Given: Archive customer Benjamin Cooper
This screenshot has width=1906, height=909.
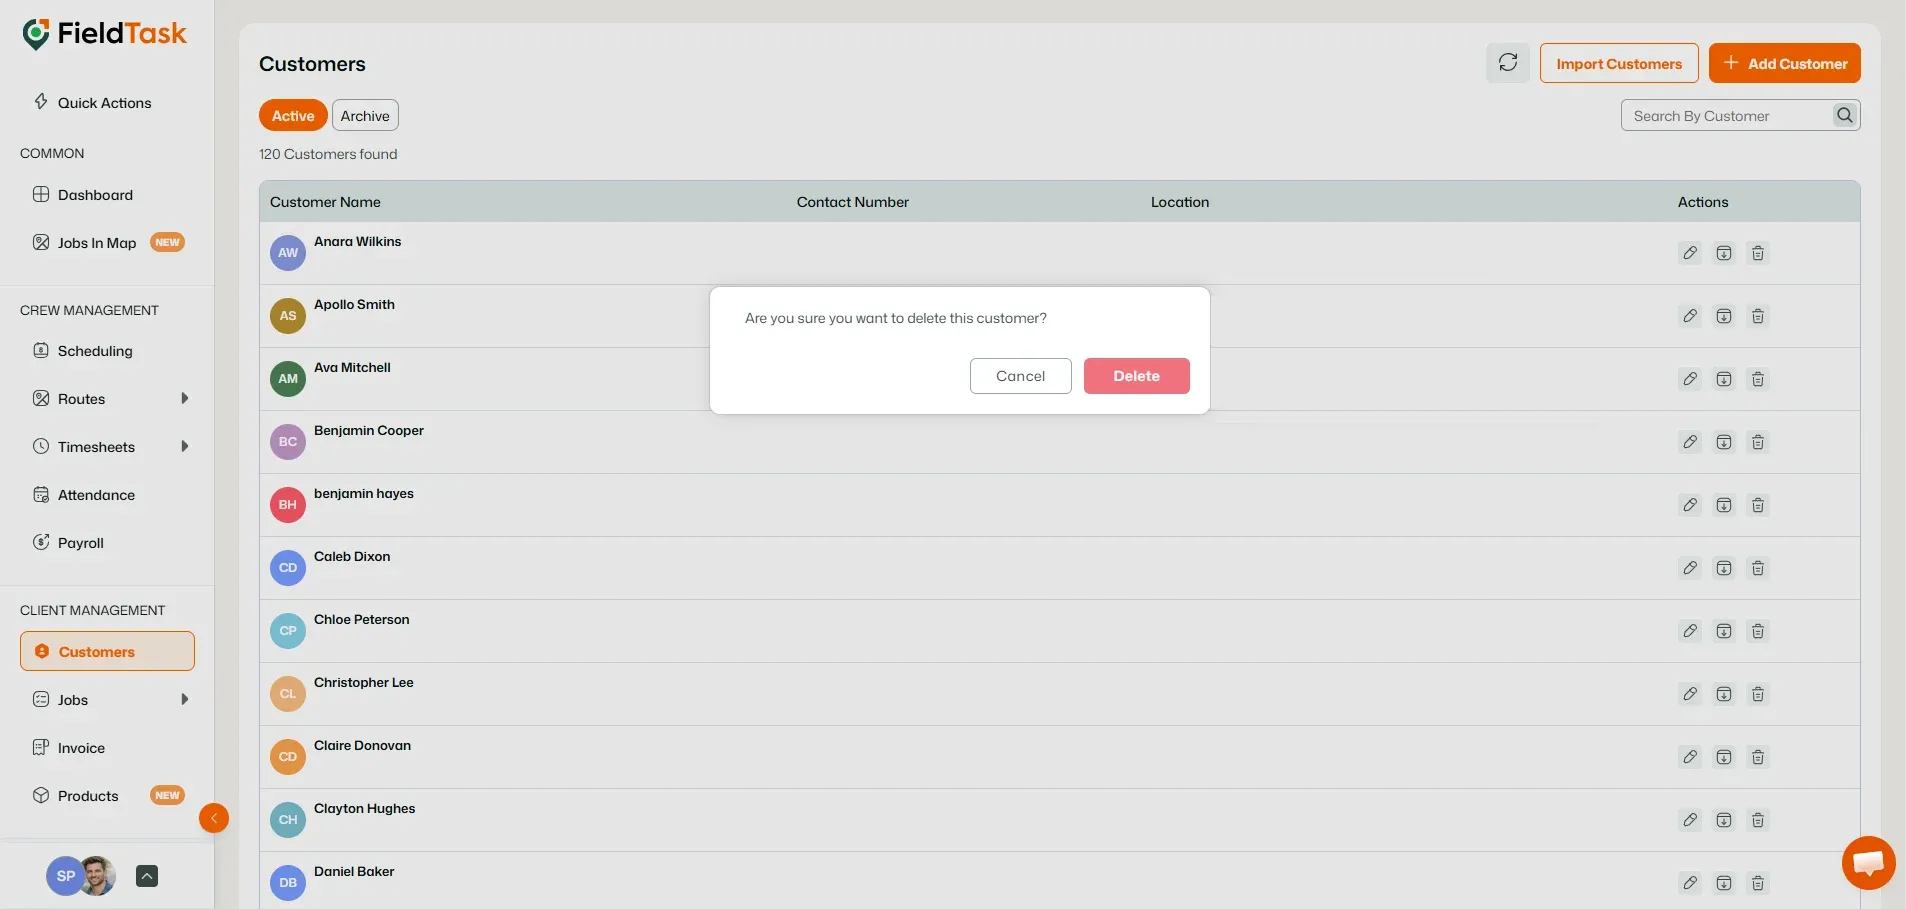Looking at the screenshot, I should (1724, 442).
